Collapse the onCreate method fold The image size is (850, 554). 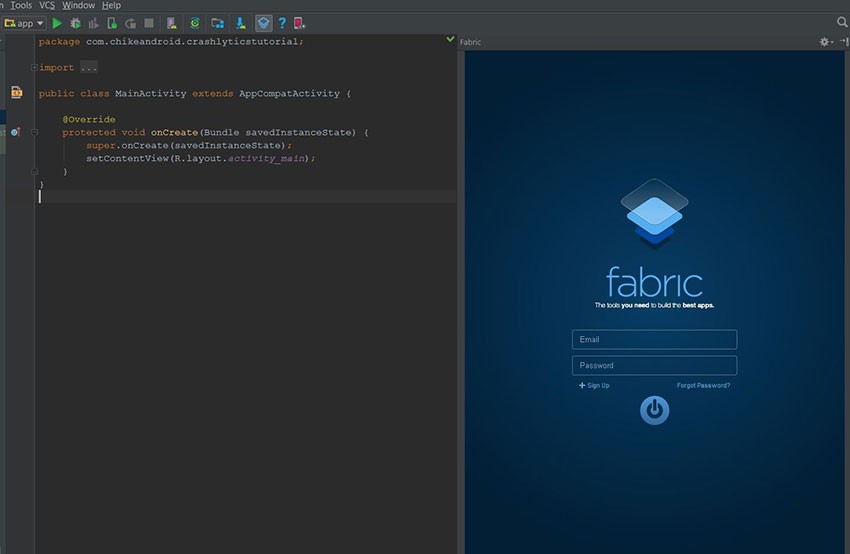[x=34, y=132]
